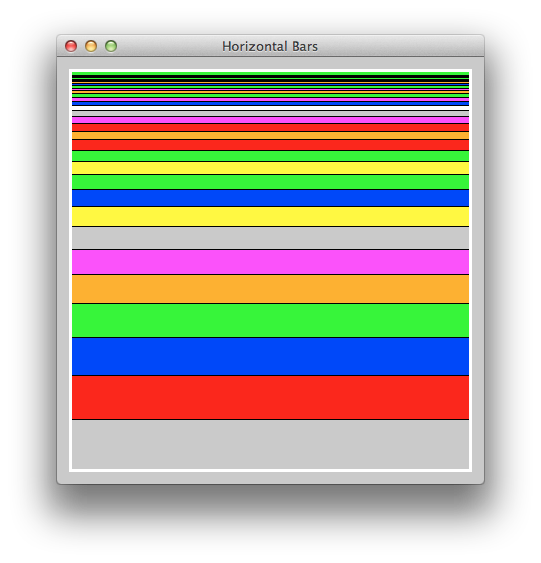Pick the tall orange bar below the magenta bar

click(x=270, y=289)
